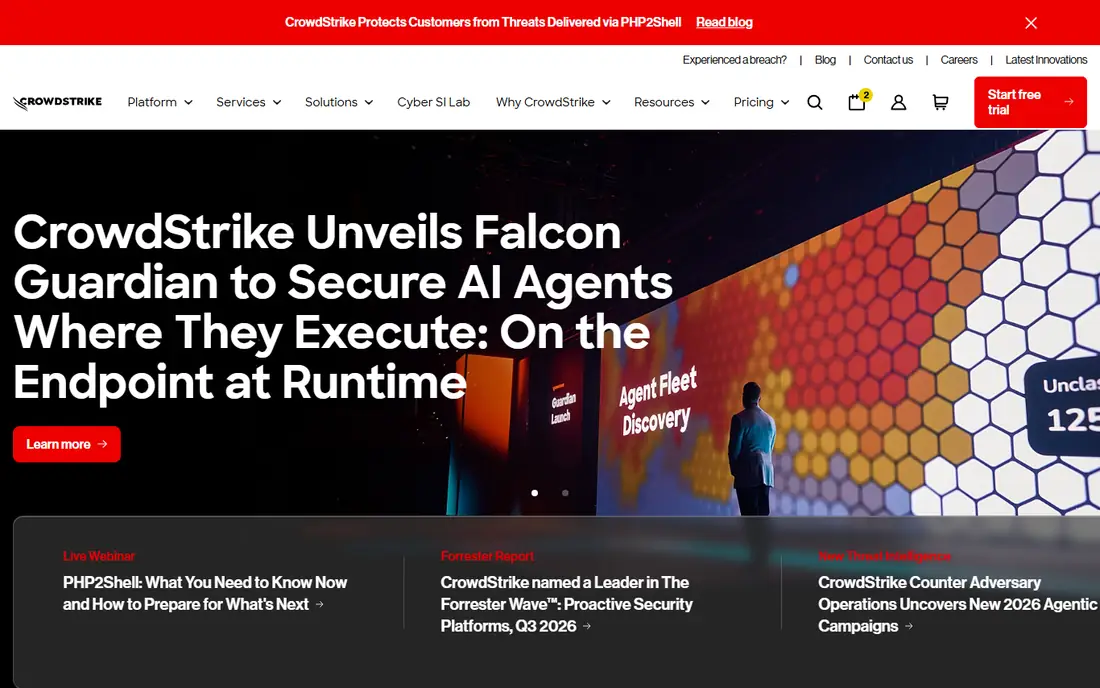Dismiss the red announcement banner
Screen dimensions: 1100x688
(x=1031, y=22)
